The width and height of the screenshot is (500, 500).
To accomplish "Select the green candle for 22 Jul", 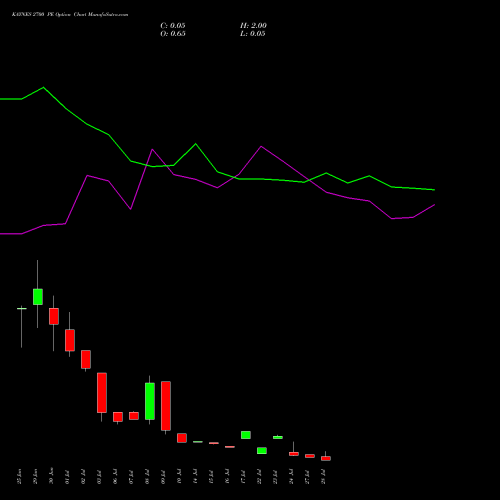I will [262, 451].
